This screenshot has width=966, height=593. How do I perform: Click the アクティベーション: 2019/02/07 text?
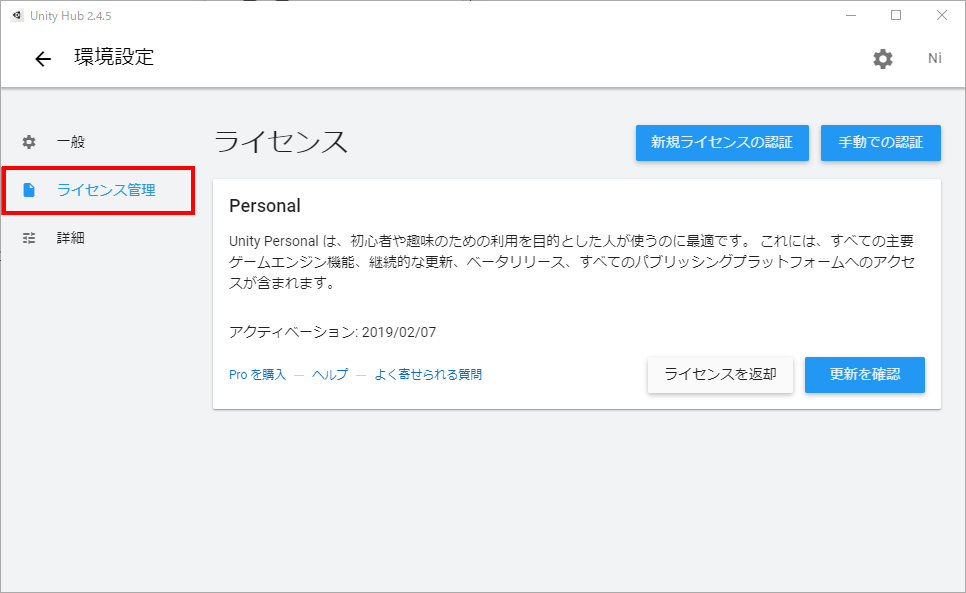(333, 333)
